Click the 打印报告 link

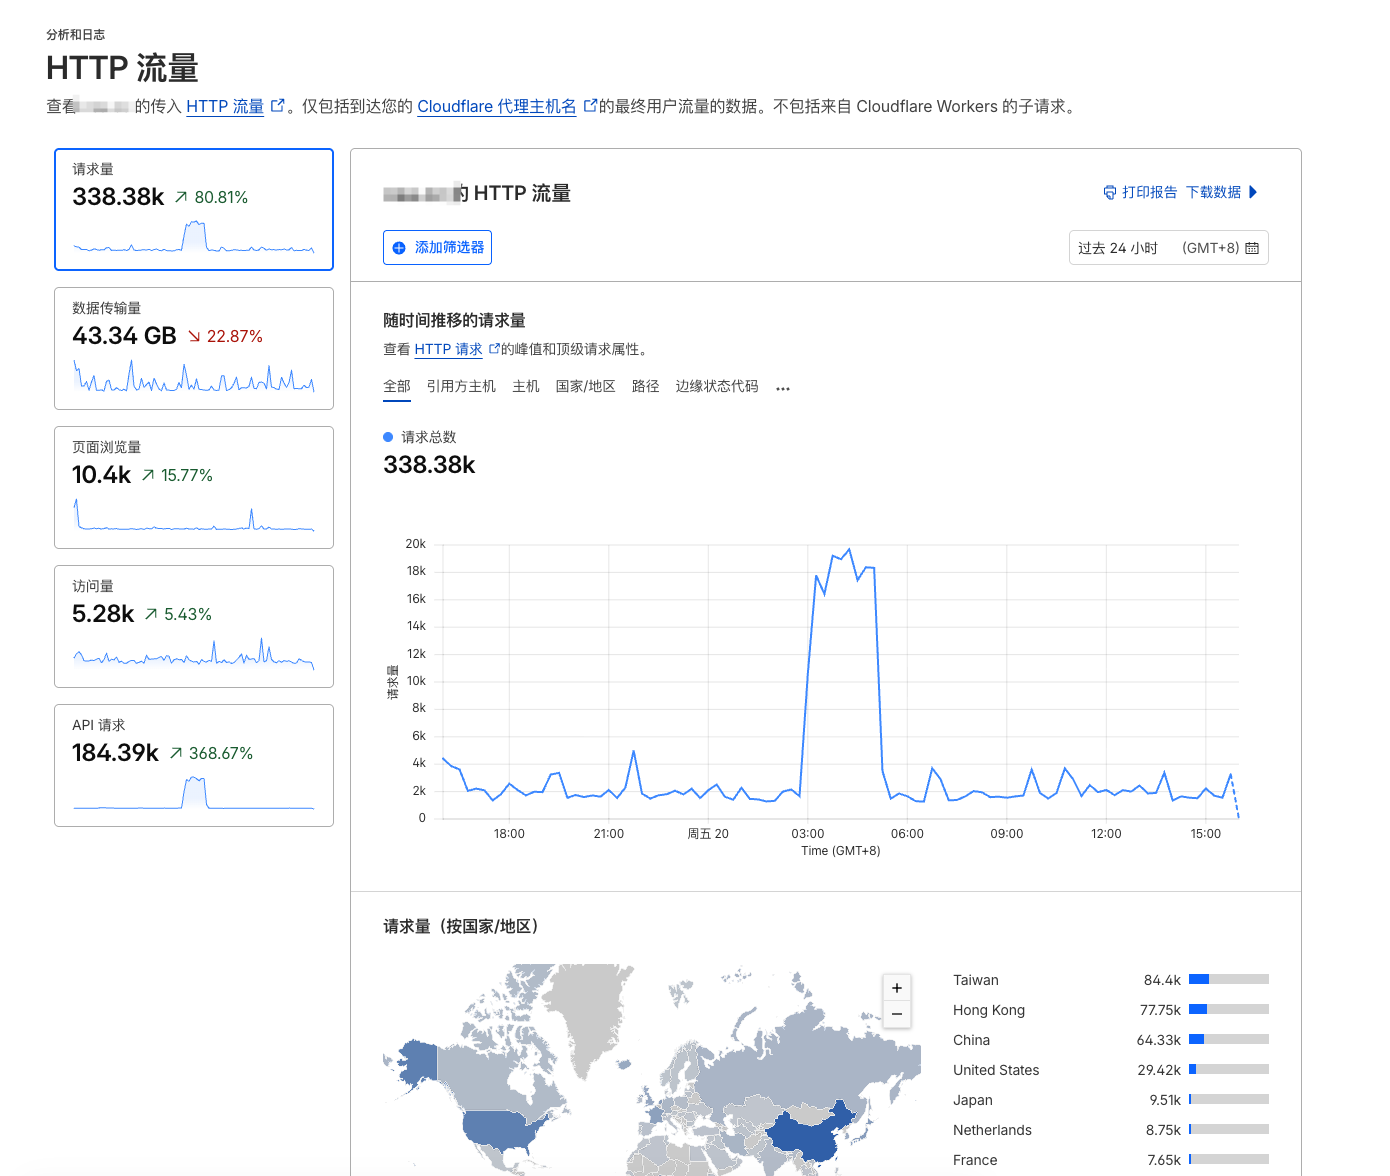click(1149, 192)
